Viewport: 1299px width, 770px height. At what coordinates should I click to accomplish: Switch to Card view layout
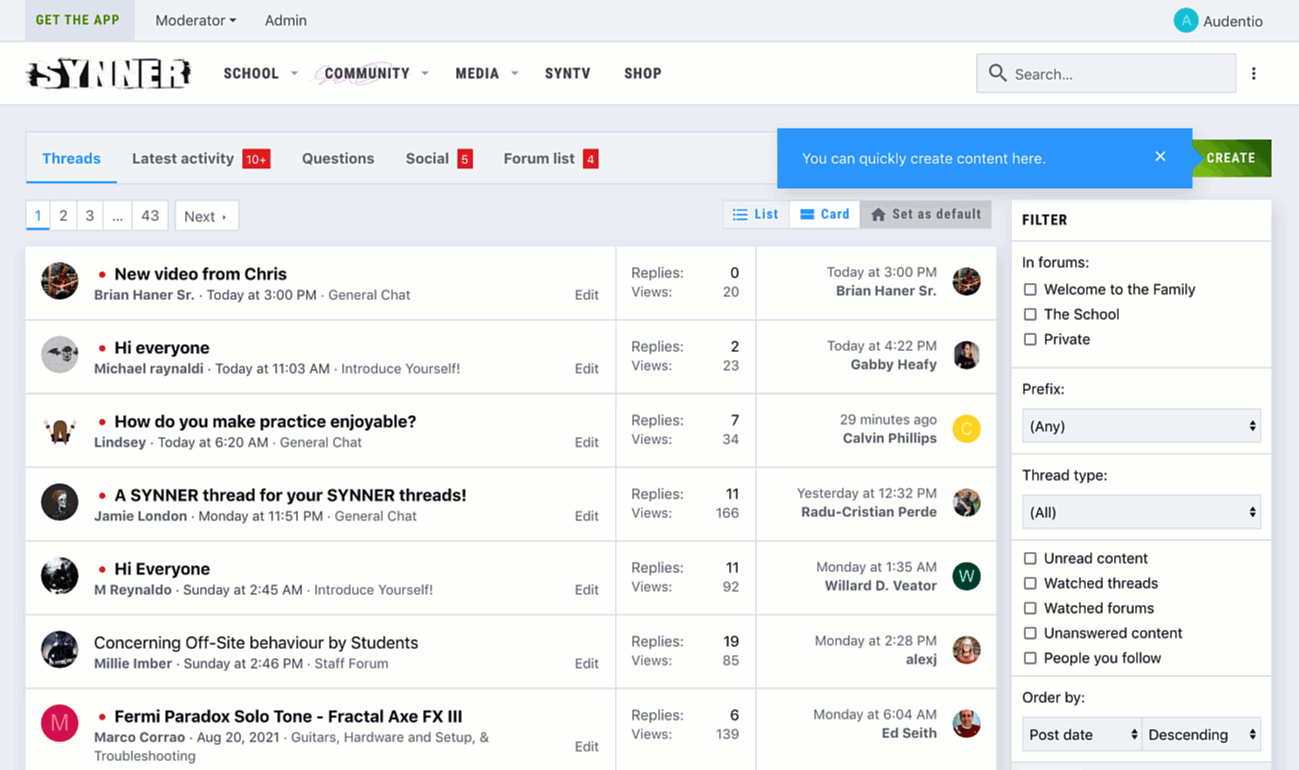[x=825, y=214]
